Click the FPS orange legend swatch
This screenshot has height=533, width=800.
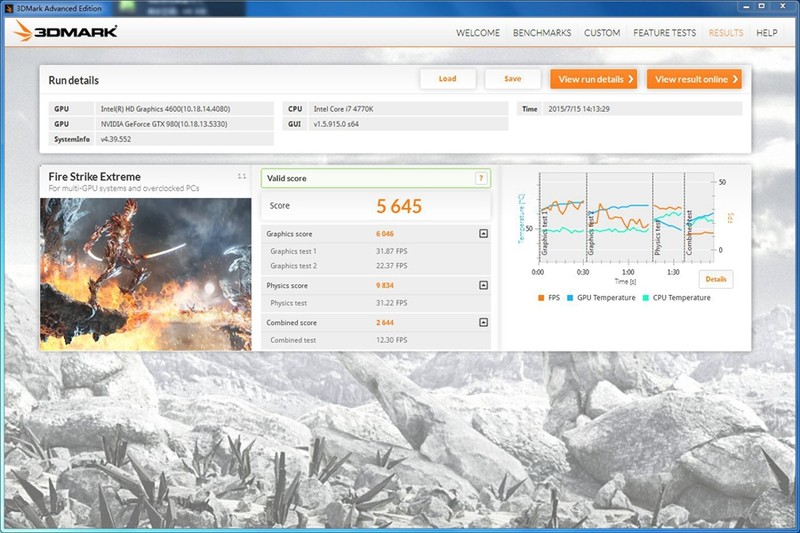pos(541,298)
